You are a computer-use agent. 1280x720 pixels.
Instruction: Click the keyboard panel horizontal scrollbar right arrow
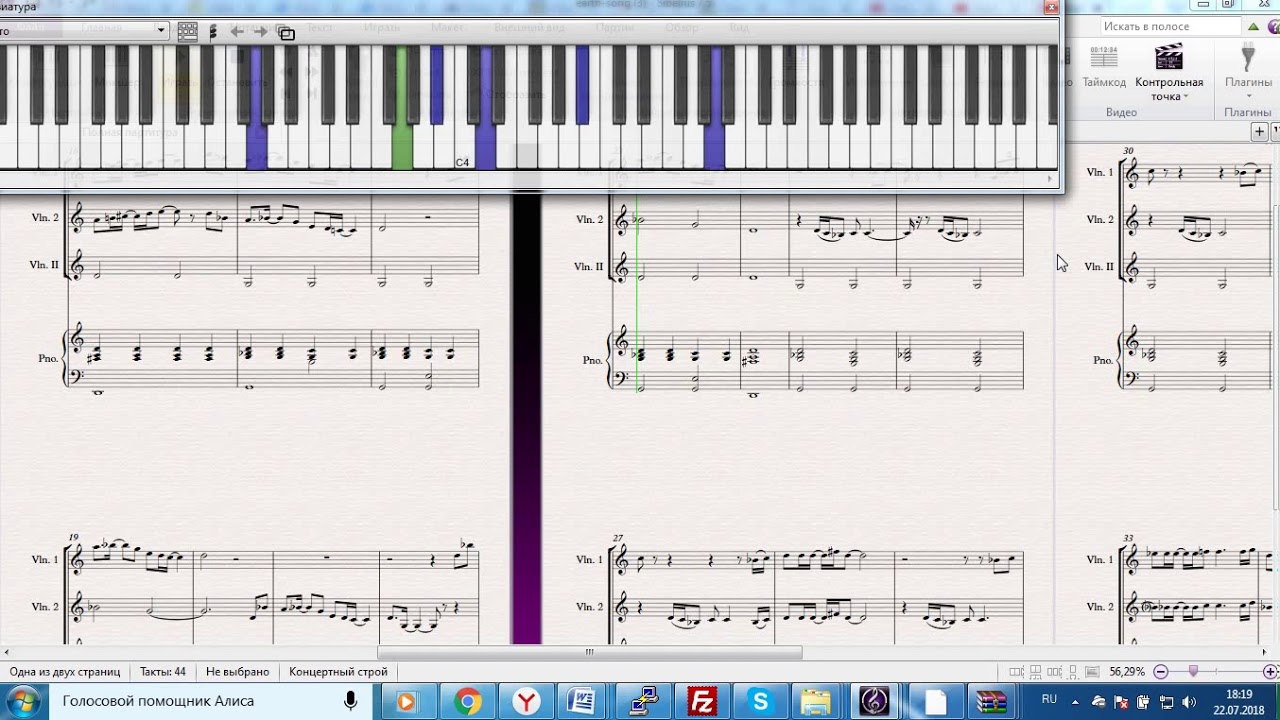pos(1050,180)
